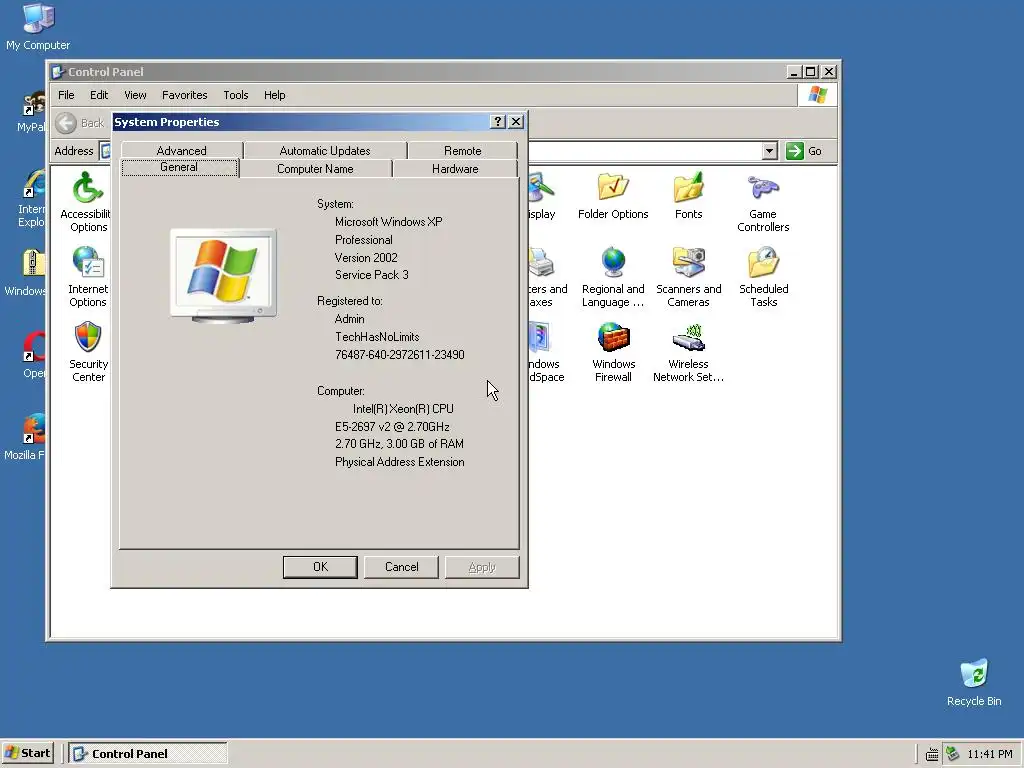Open the Favorites menu
This screenshot has width=1024, height=768.
tap(185, 95)
